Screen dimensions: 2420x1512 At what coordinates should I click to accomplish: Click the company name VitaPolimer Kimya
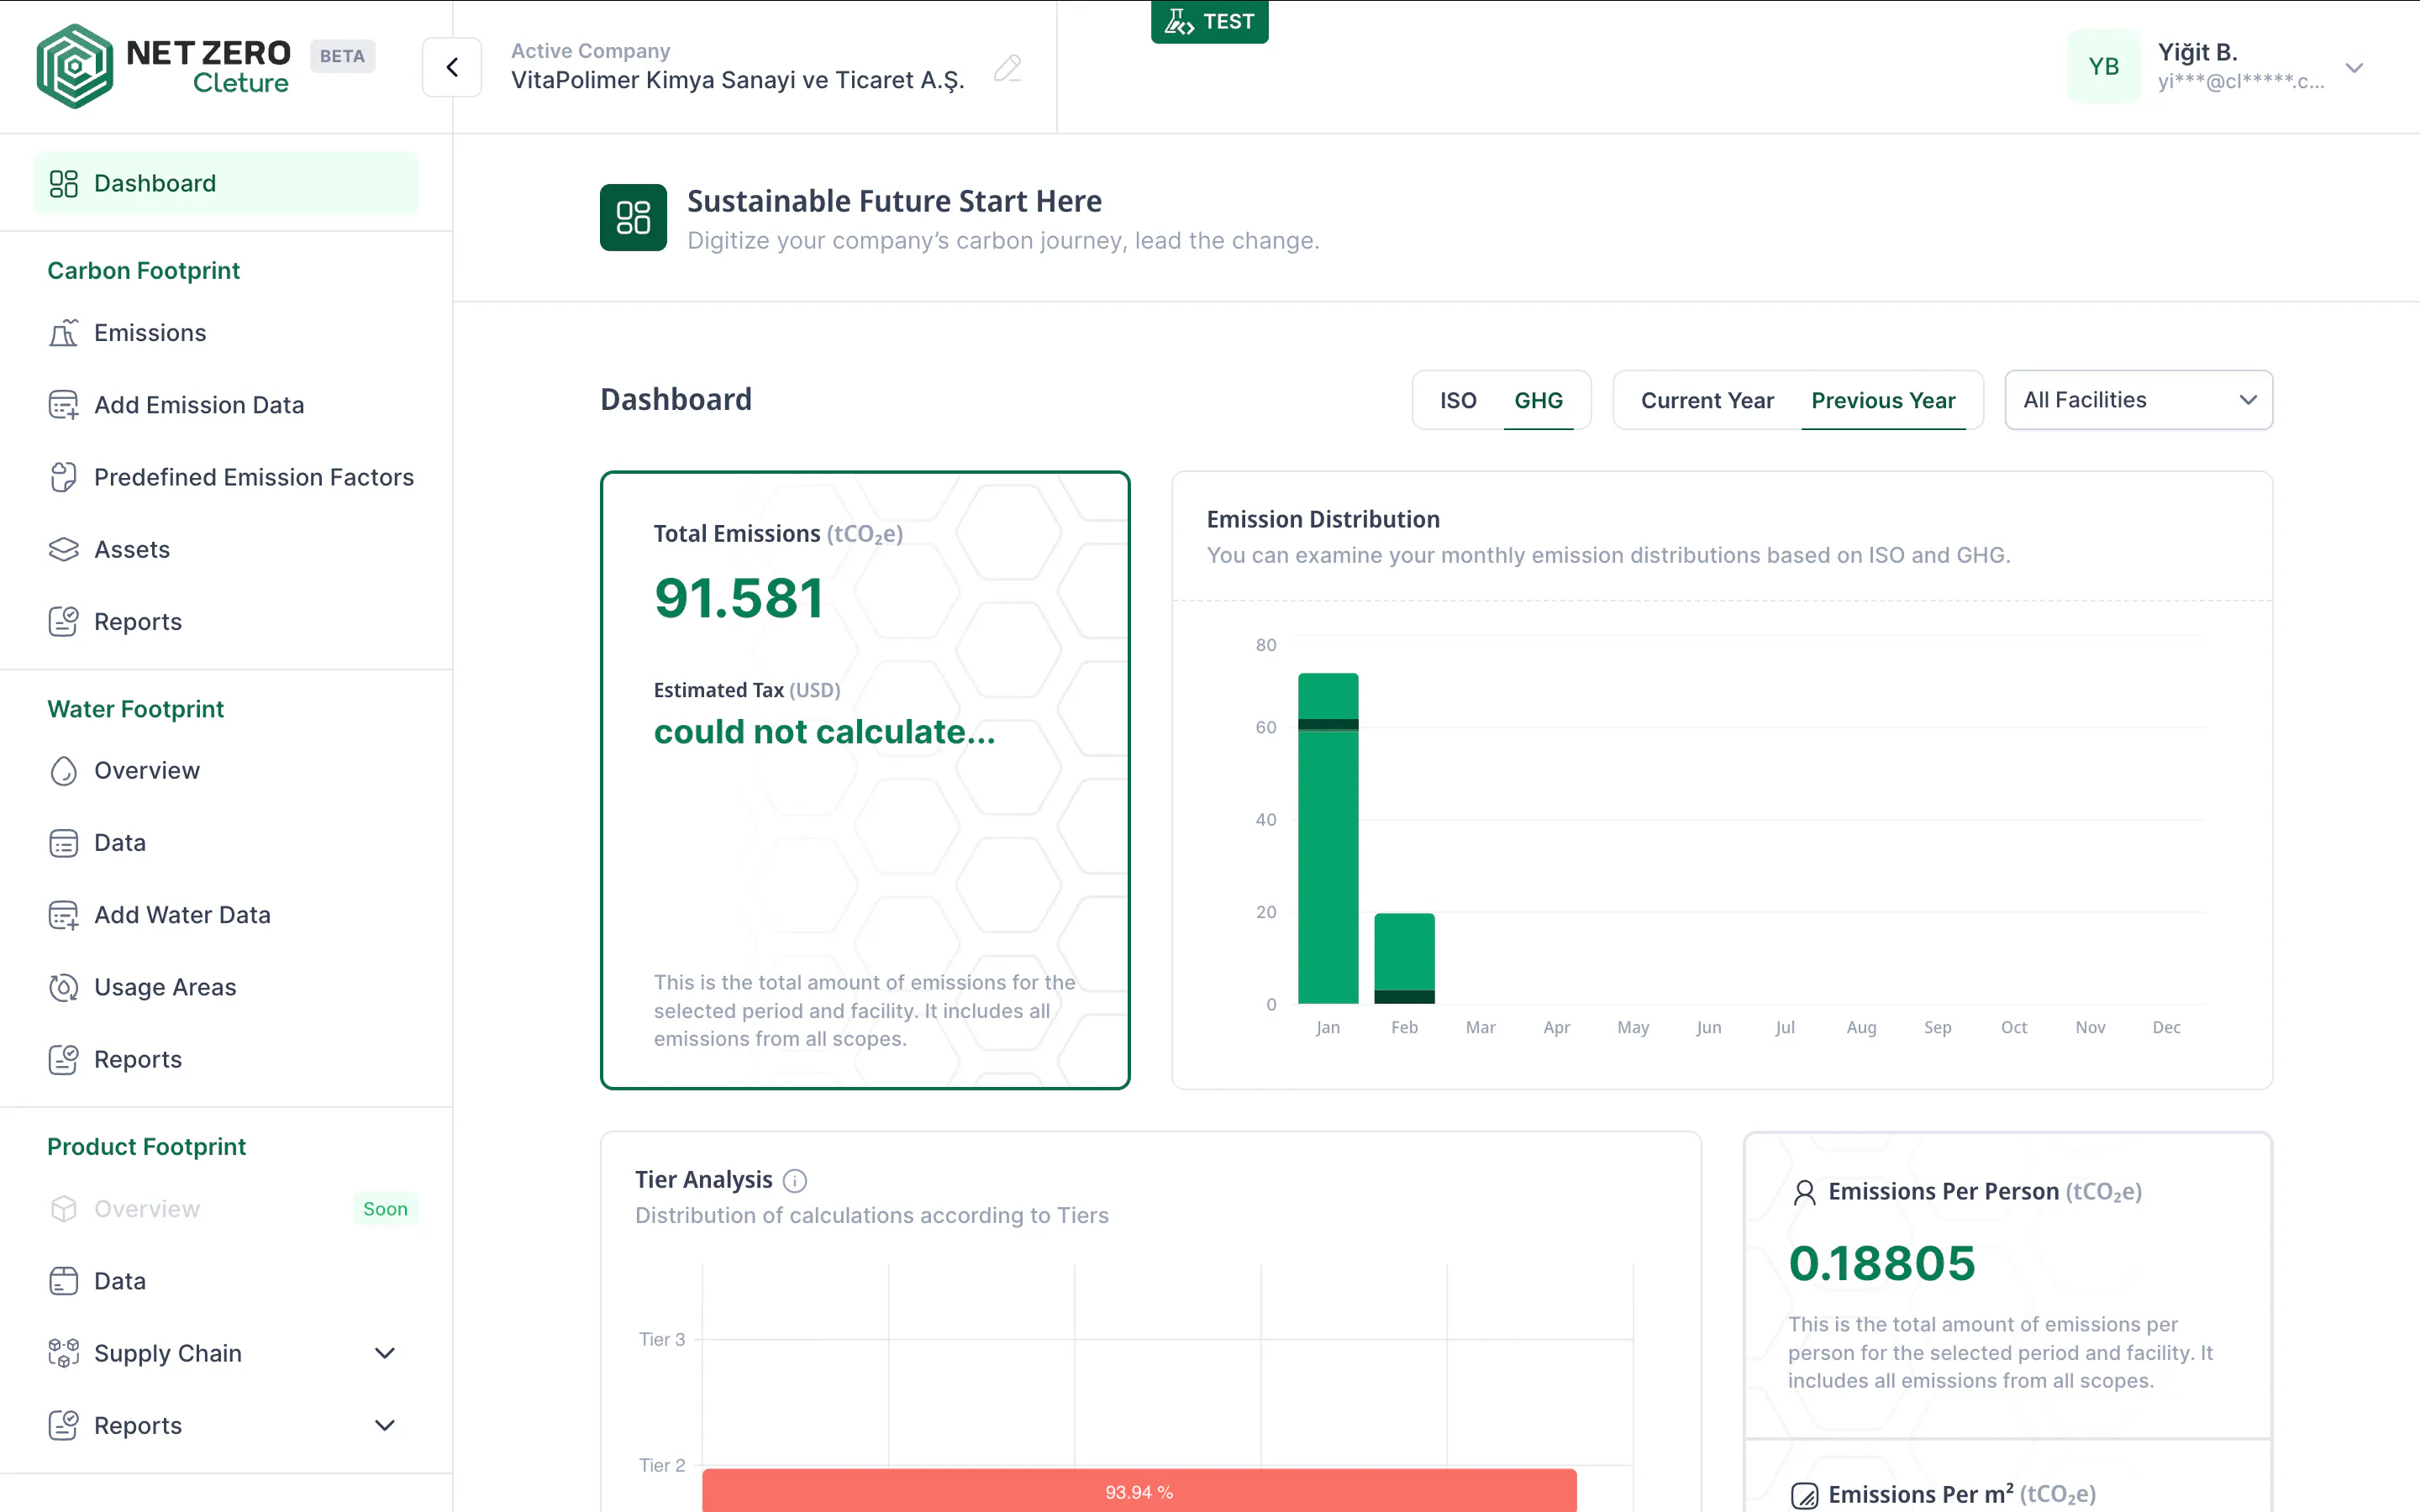(x=738, y=80)
